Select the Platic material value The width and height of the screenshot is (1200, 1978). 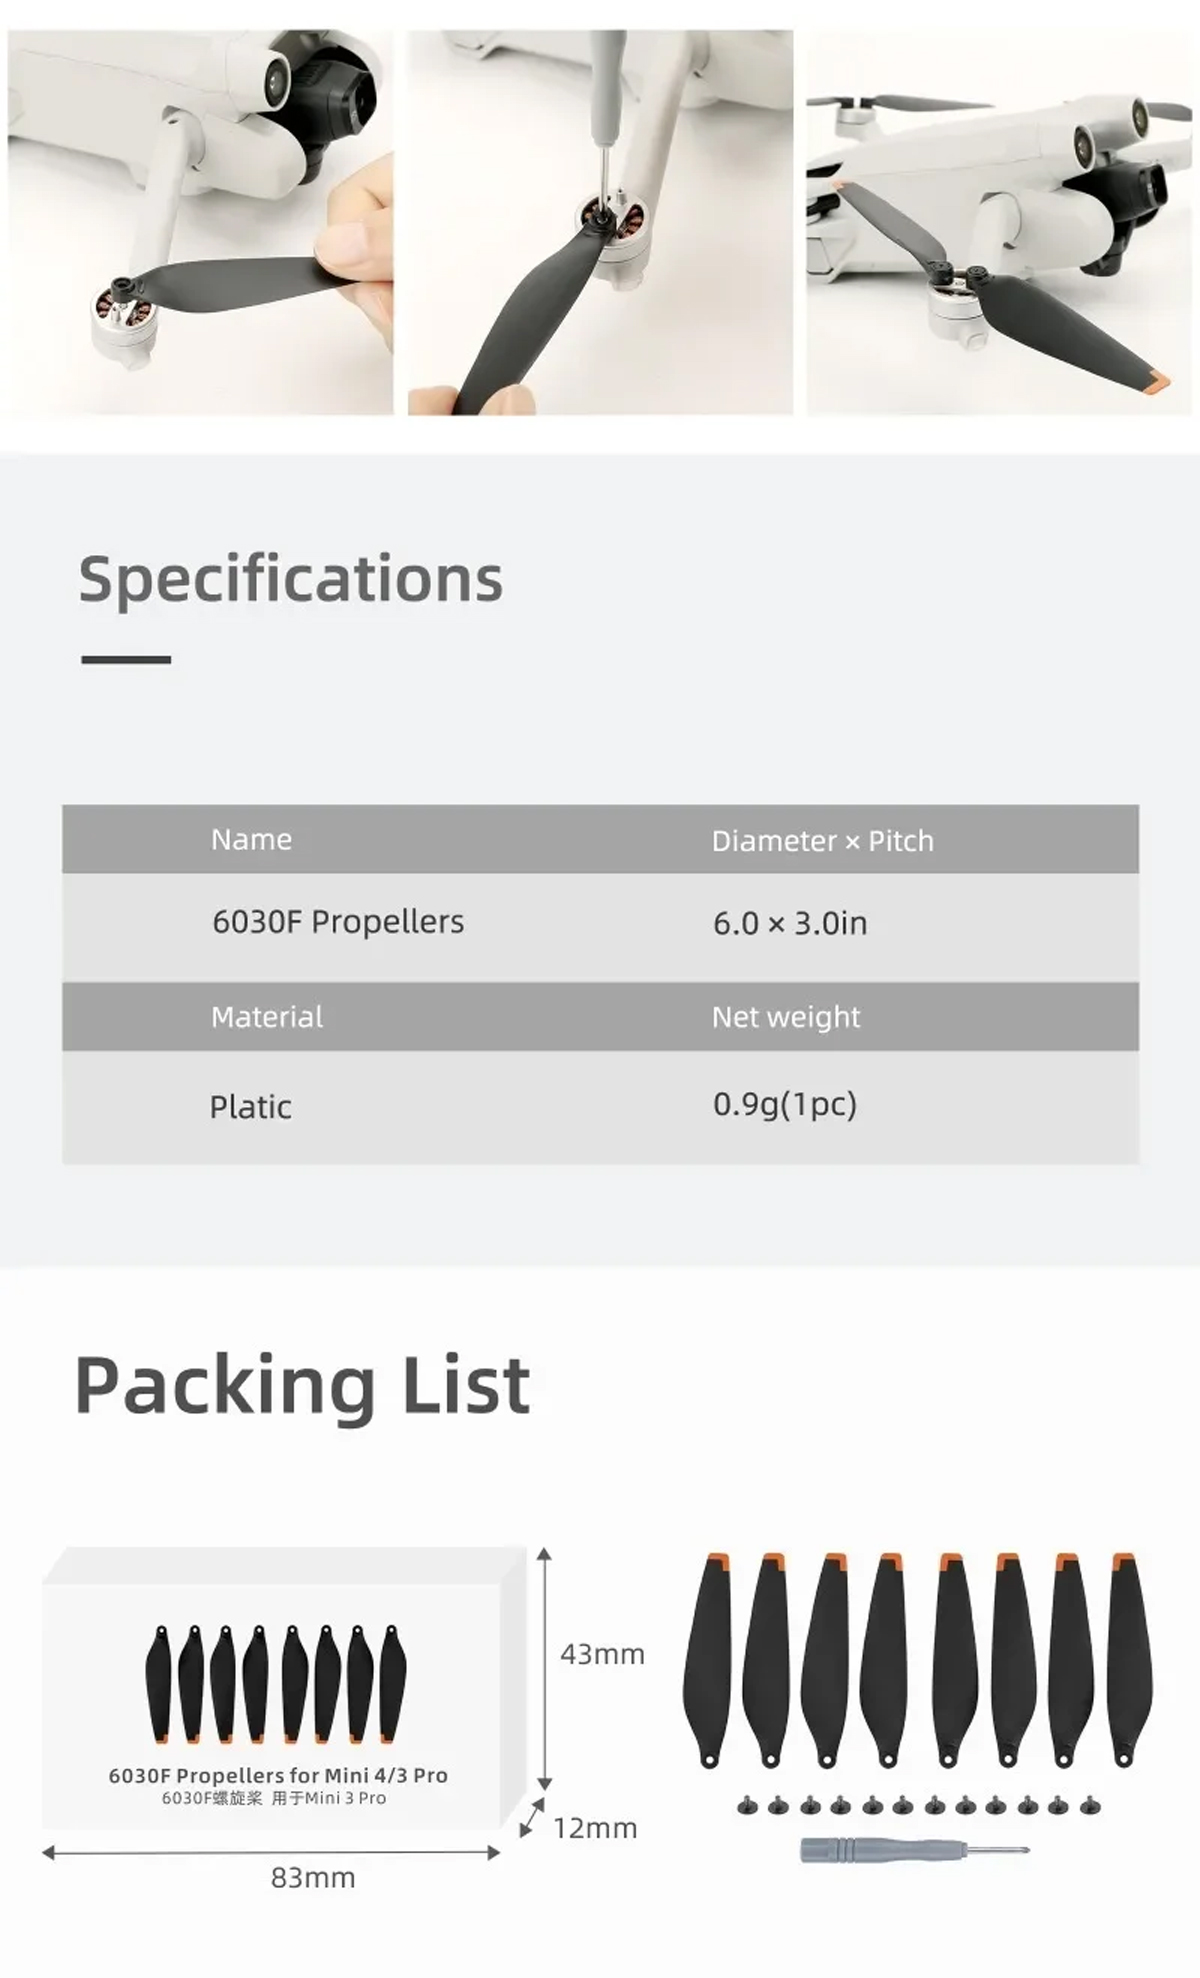[x=250, y=1107]
